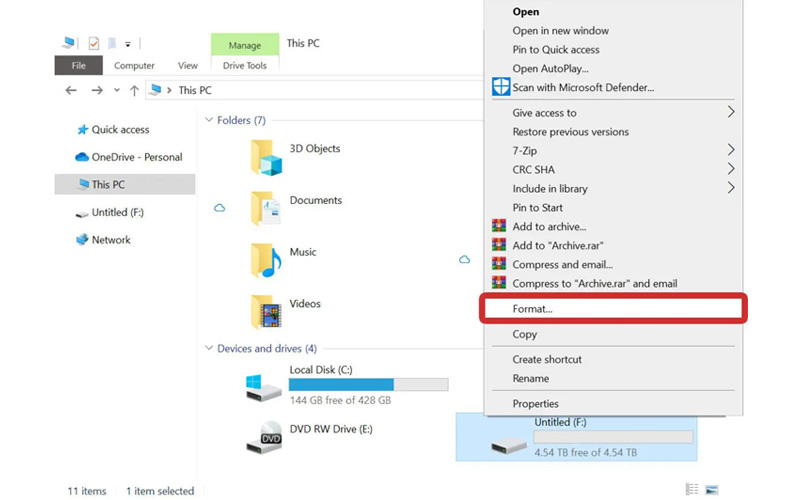Open the File tab
The image size is (800, 500).
(x=78, y=66)
